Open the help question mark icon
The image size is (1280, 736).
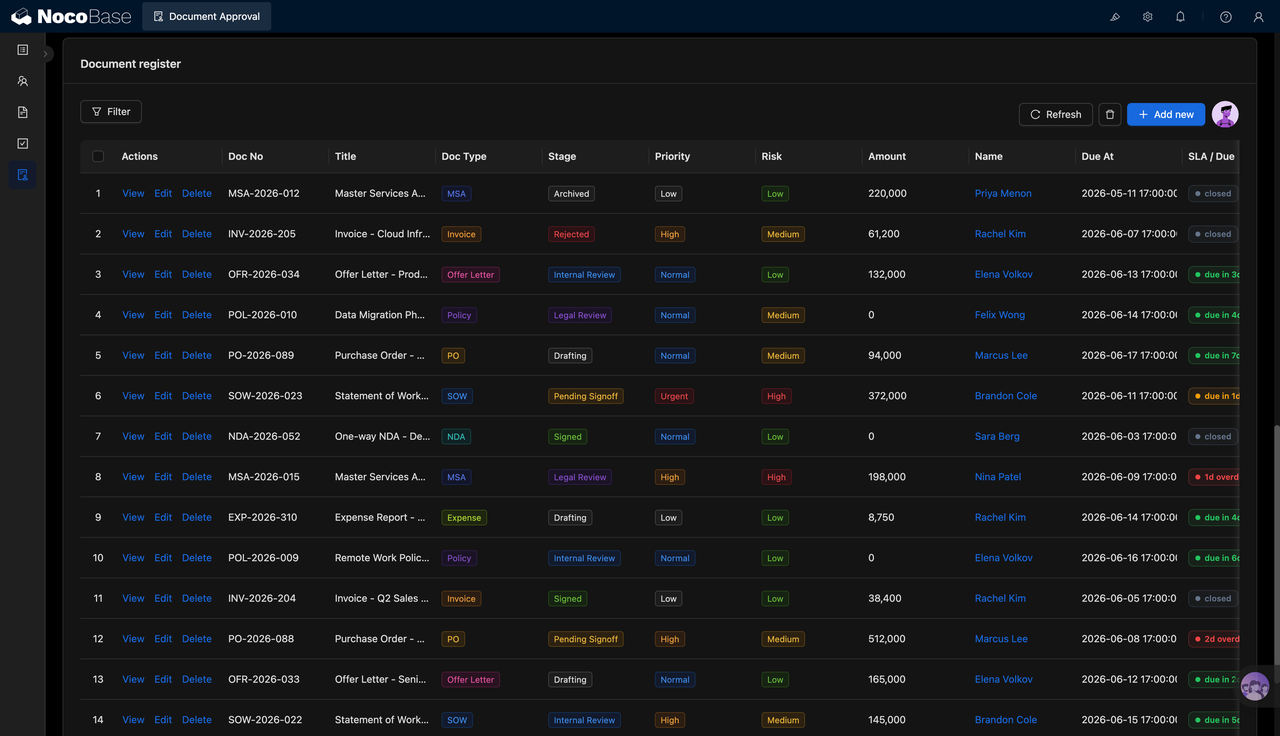pyautogui.click(x=1226, y=17)
